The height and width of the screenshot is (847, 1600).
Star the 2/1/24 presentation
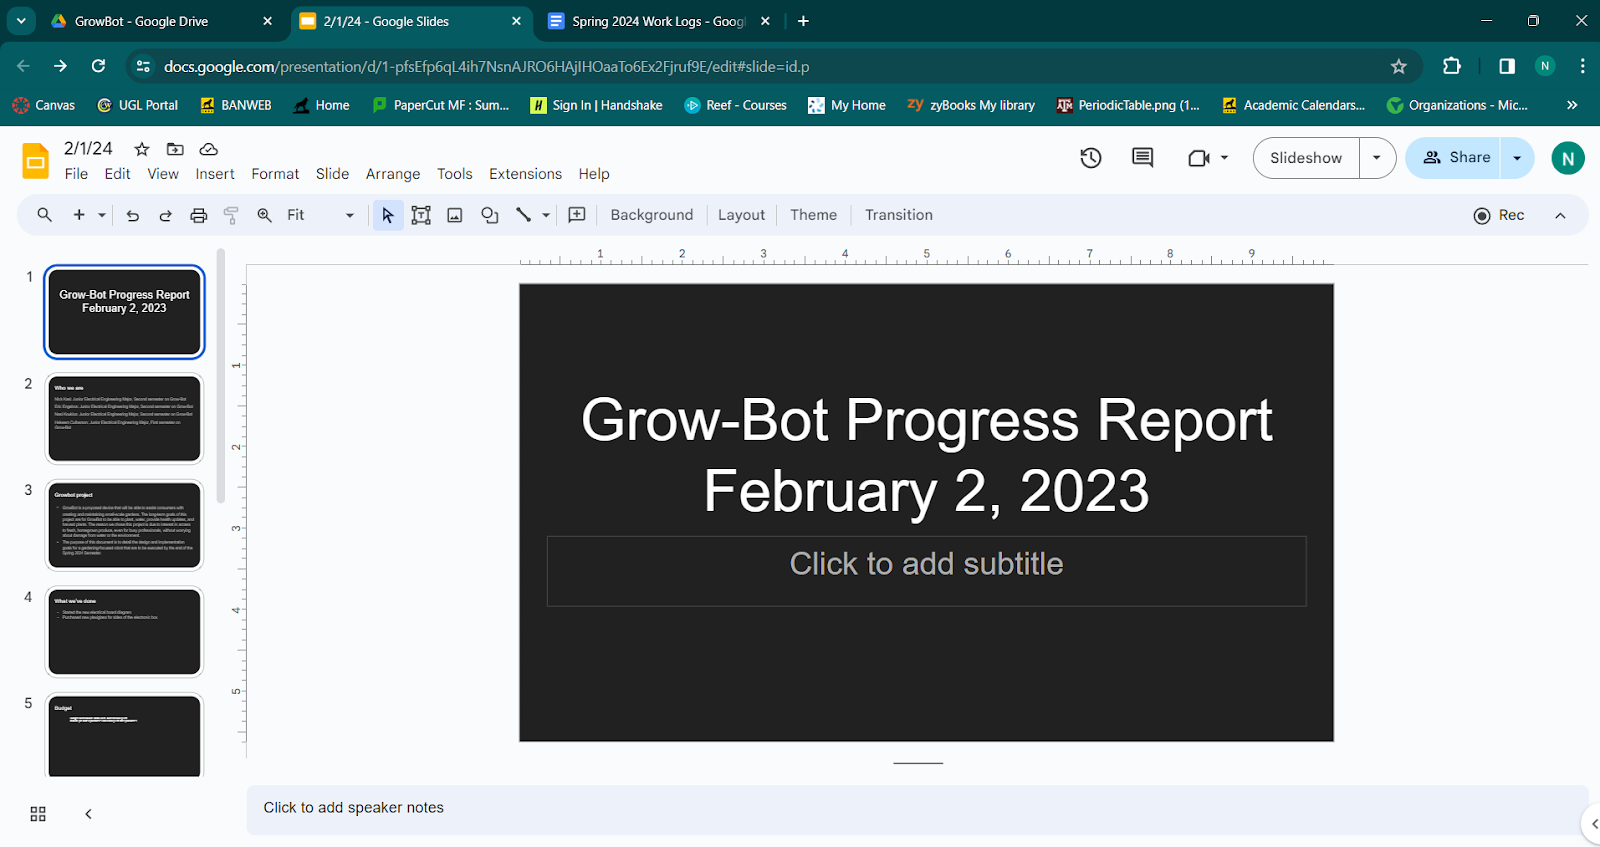(142, 149)
